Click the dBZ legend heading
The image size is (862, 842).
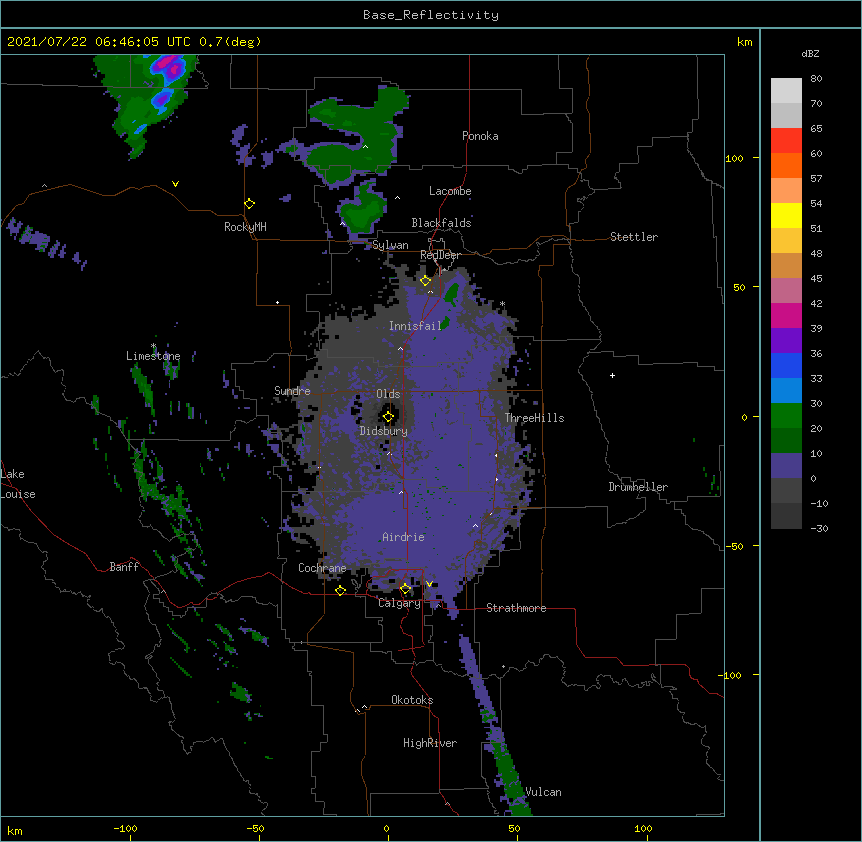[810, 53]
